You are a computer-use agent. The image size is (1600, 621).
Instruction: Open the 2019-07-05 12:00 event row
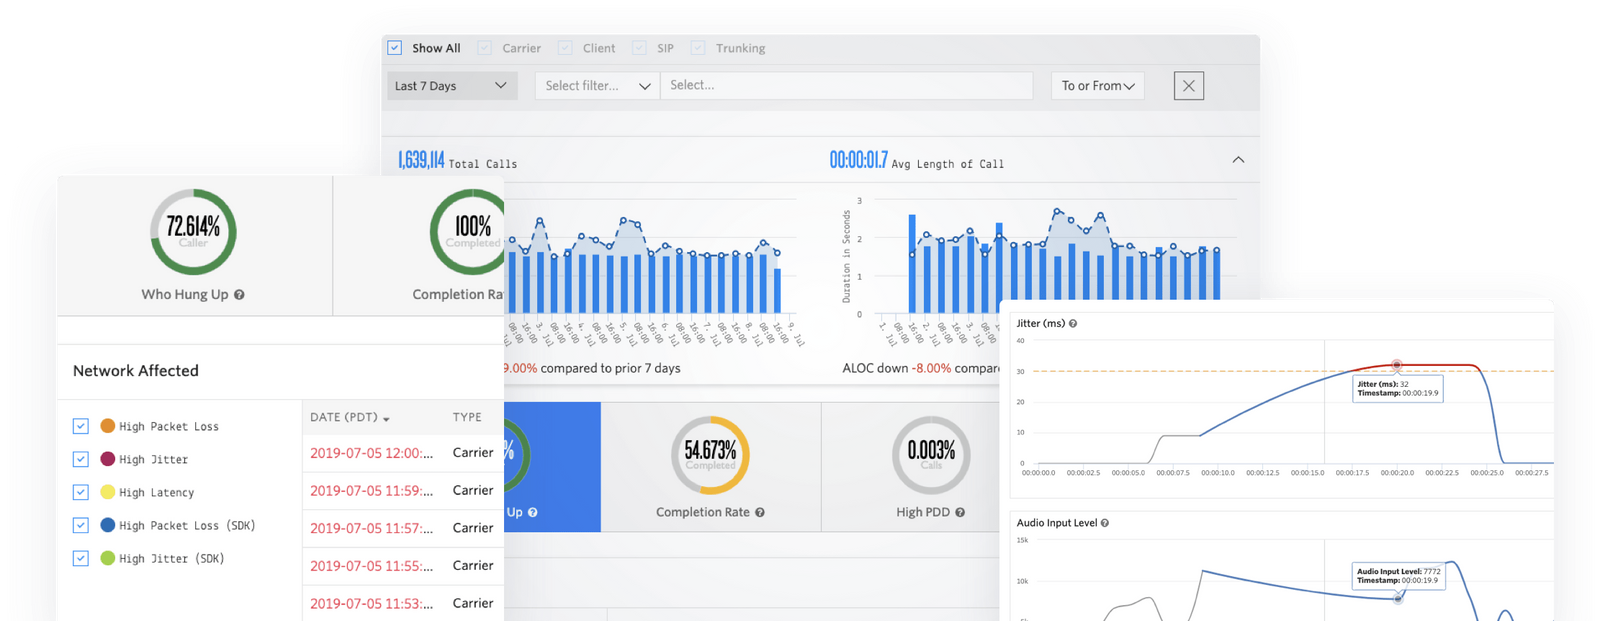403,453
